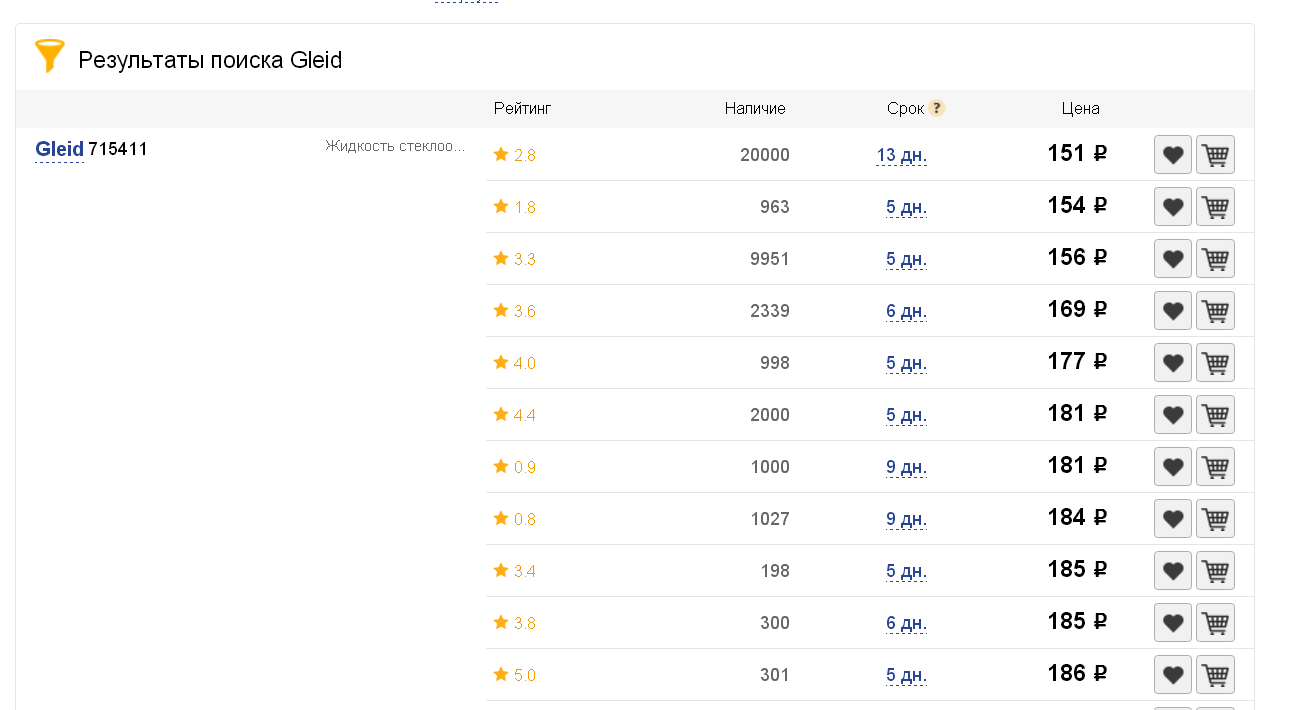1314x710 pixels.
Task: Favorite the 181 ₽ offer rated 4.4
Action: [x=1173, y=415]
